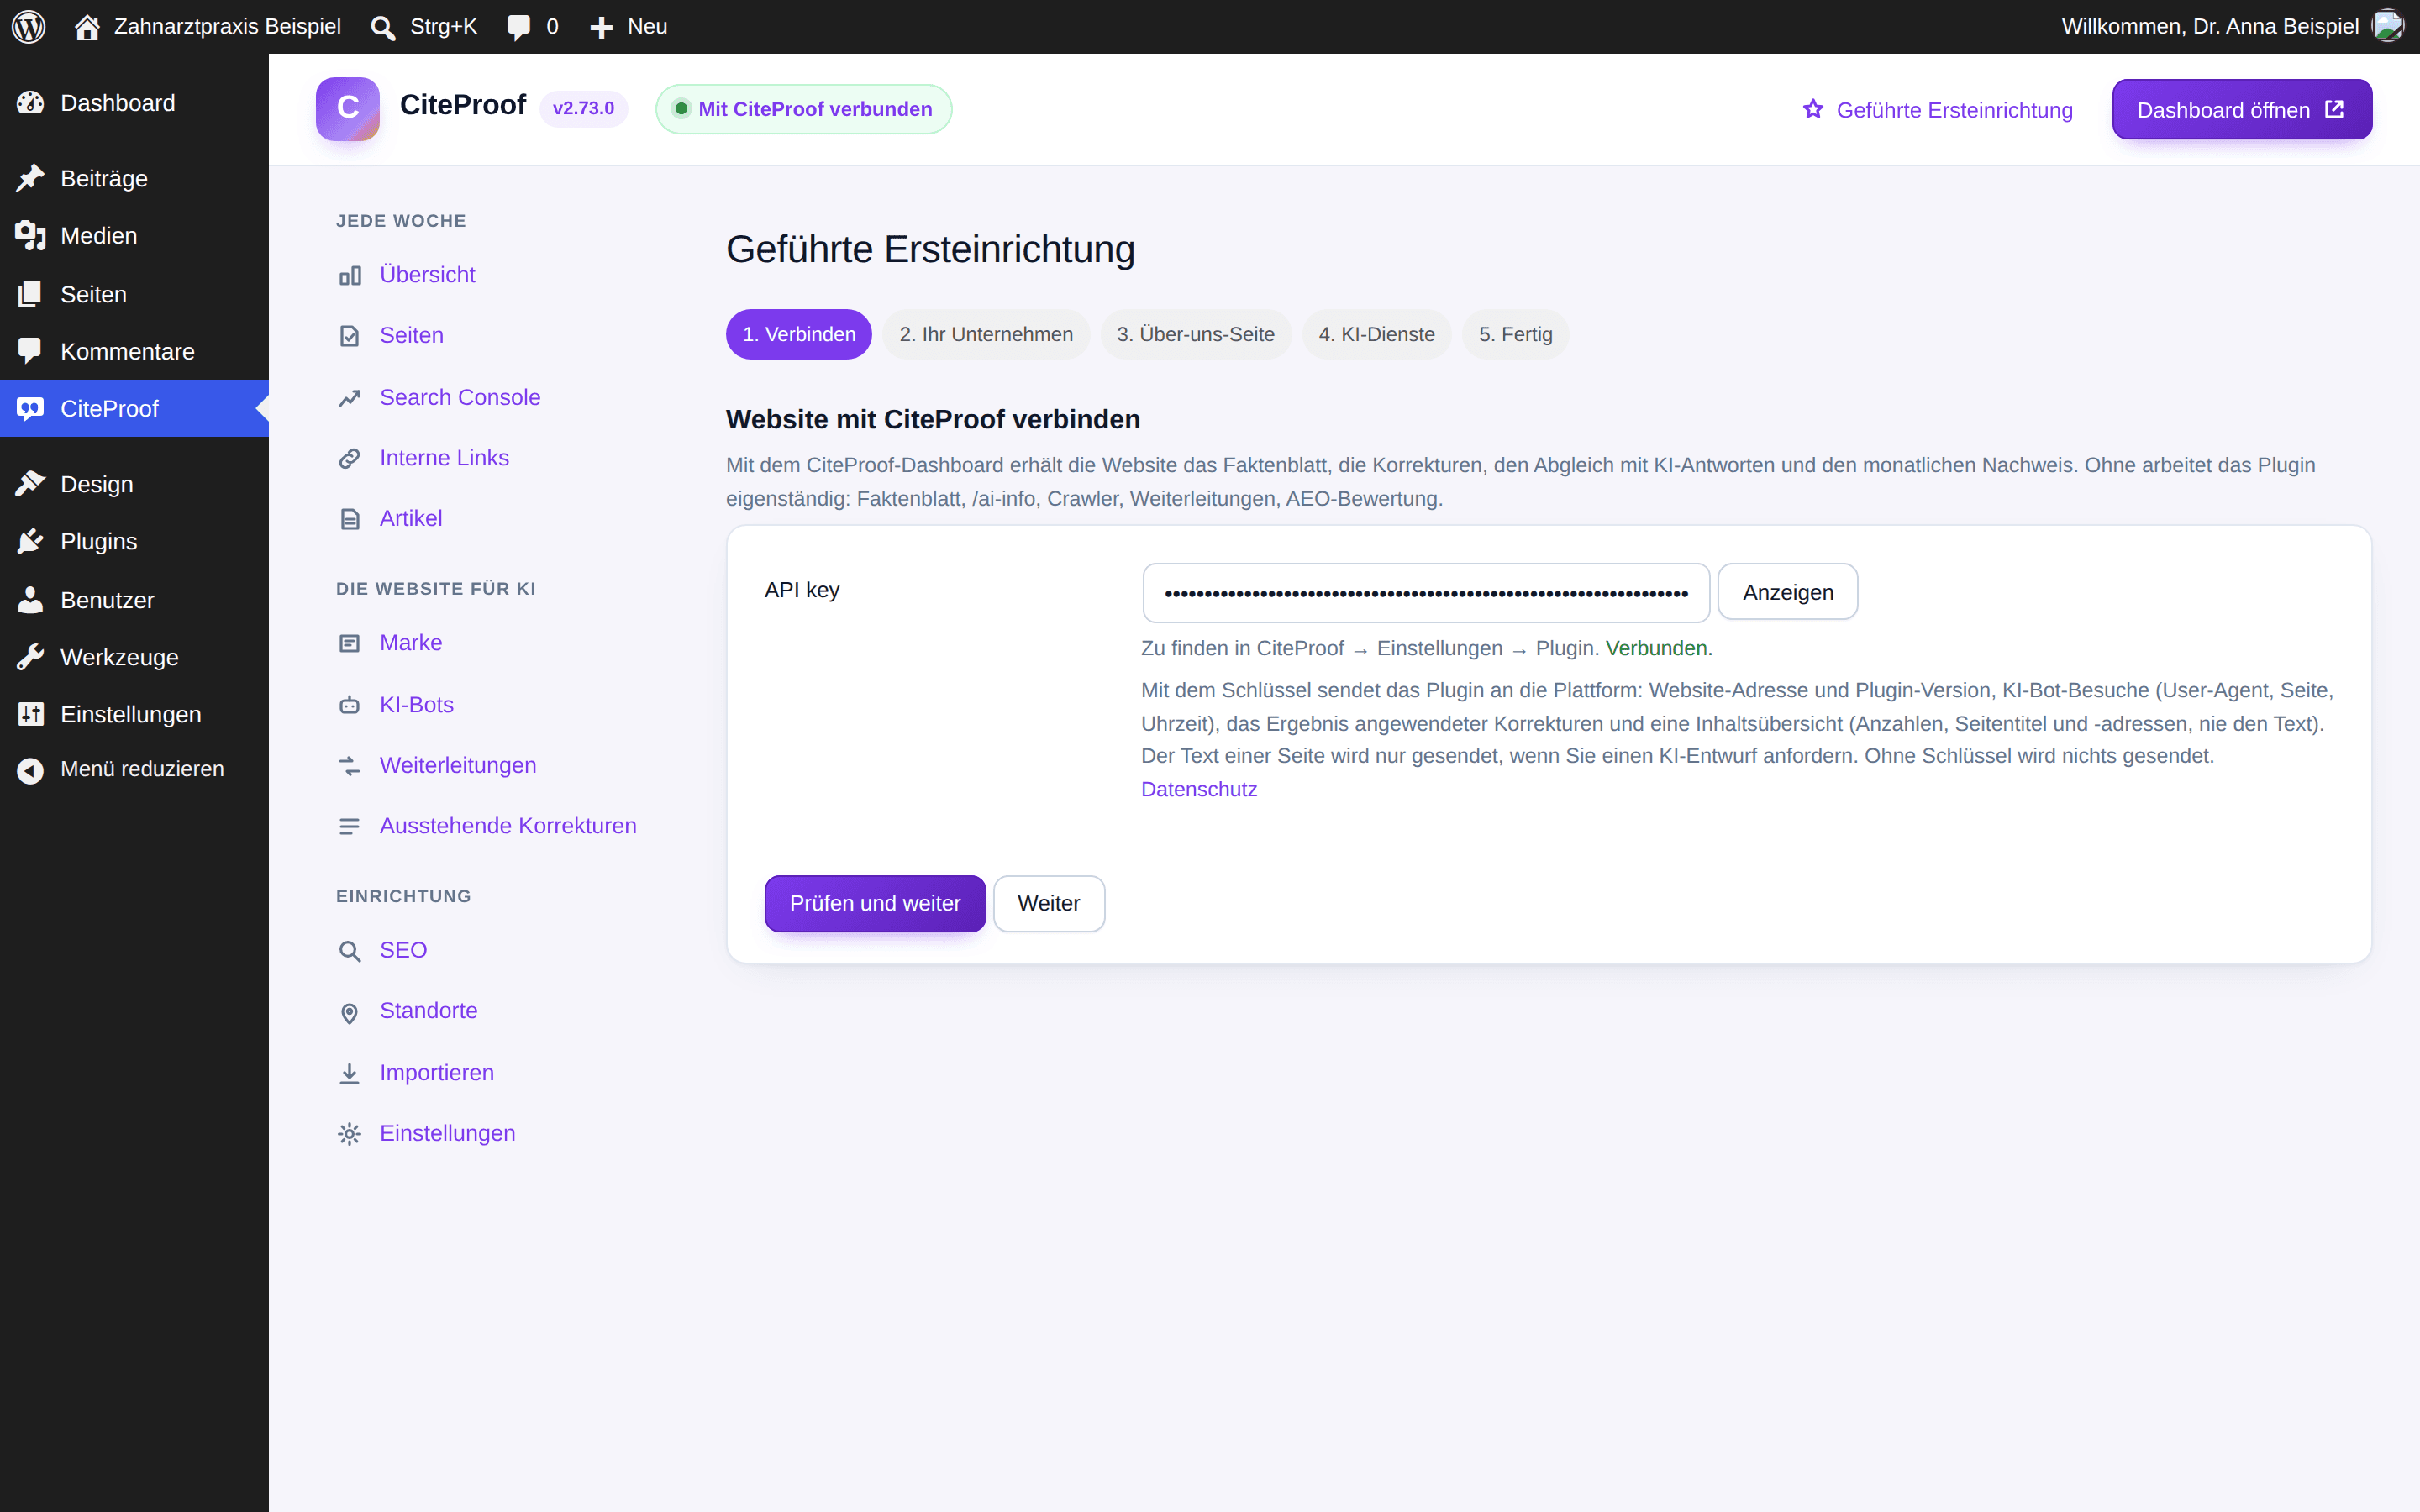Image resolution: width=2420 pixels, height=1512 pixels.
Task: Open Ausstehende Korrekturen link
Action: 508,825
